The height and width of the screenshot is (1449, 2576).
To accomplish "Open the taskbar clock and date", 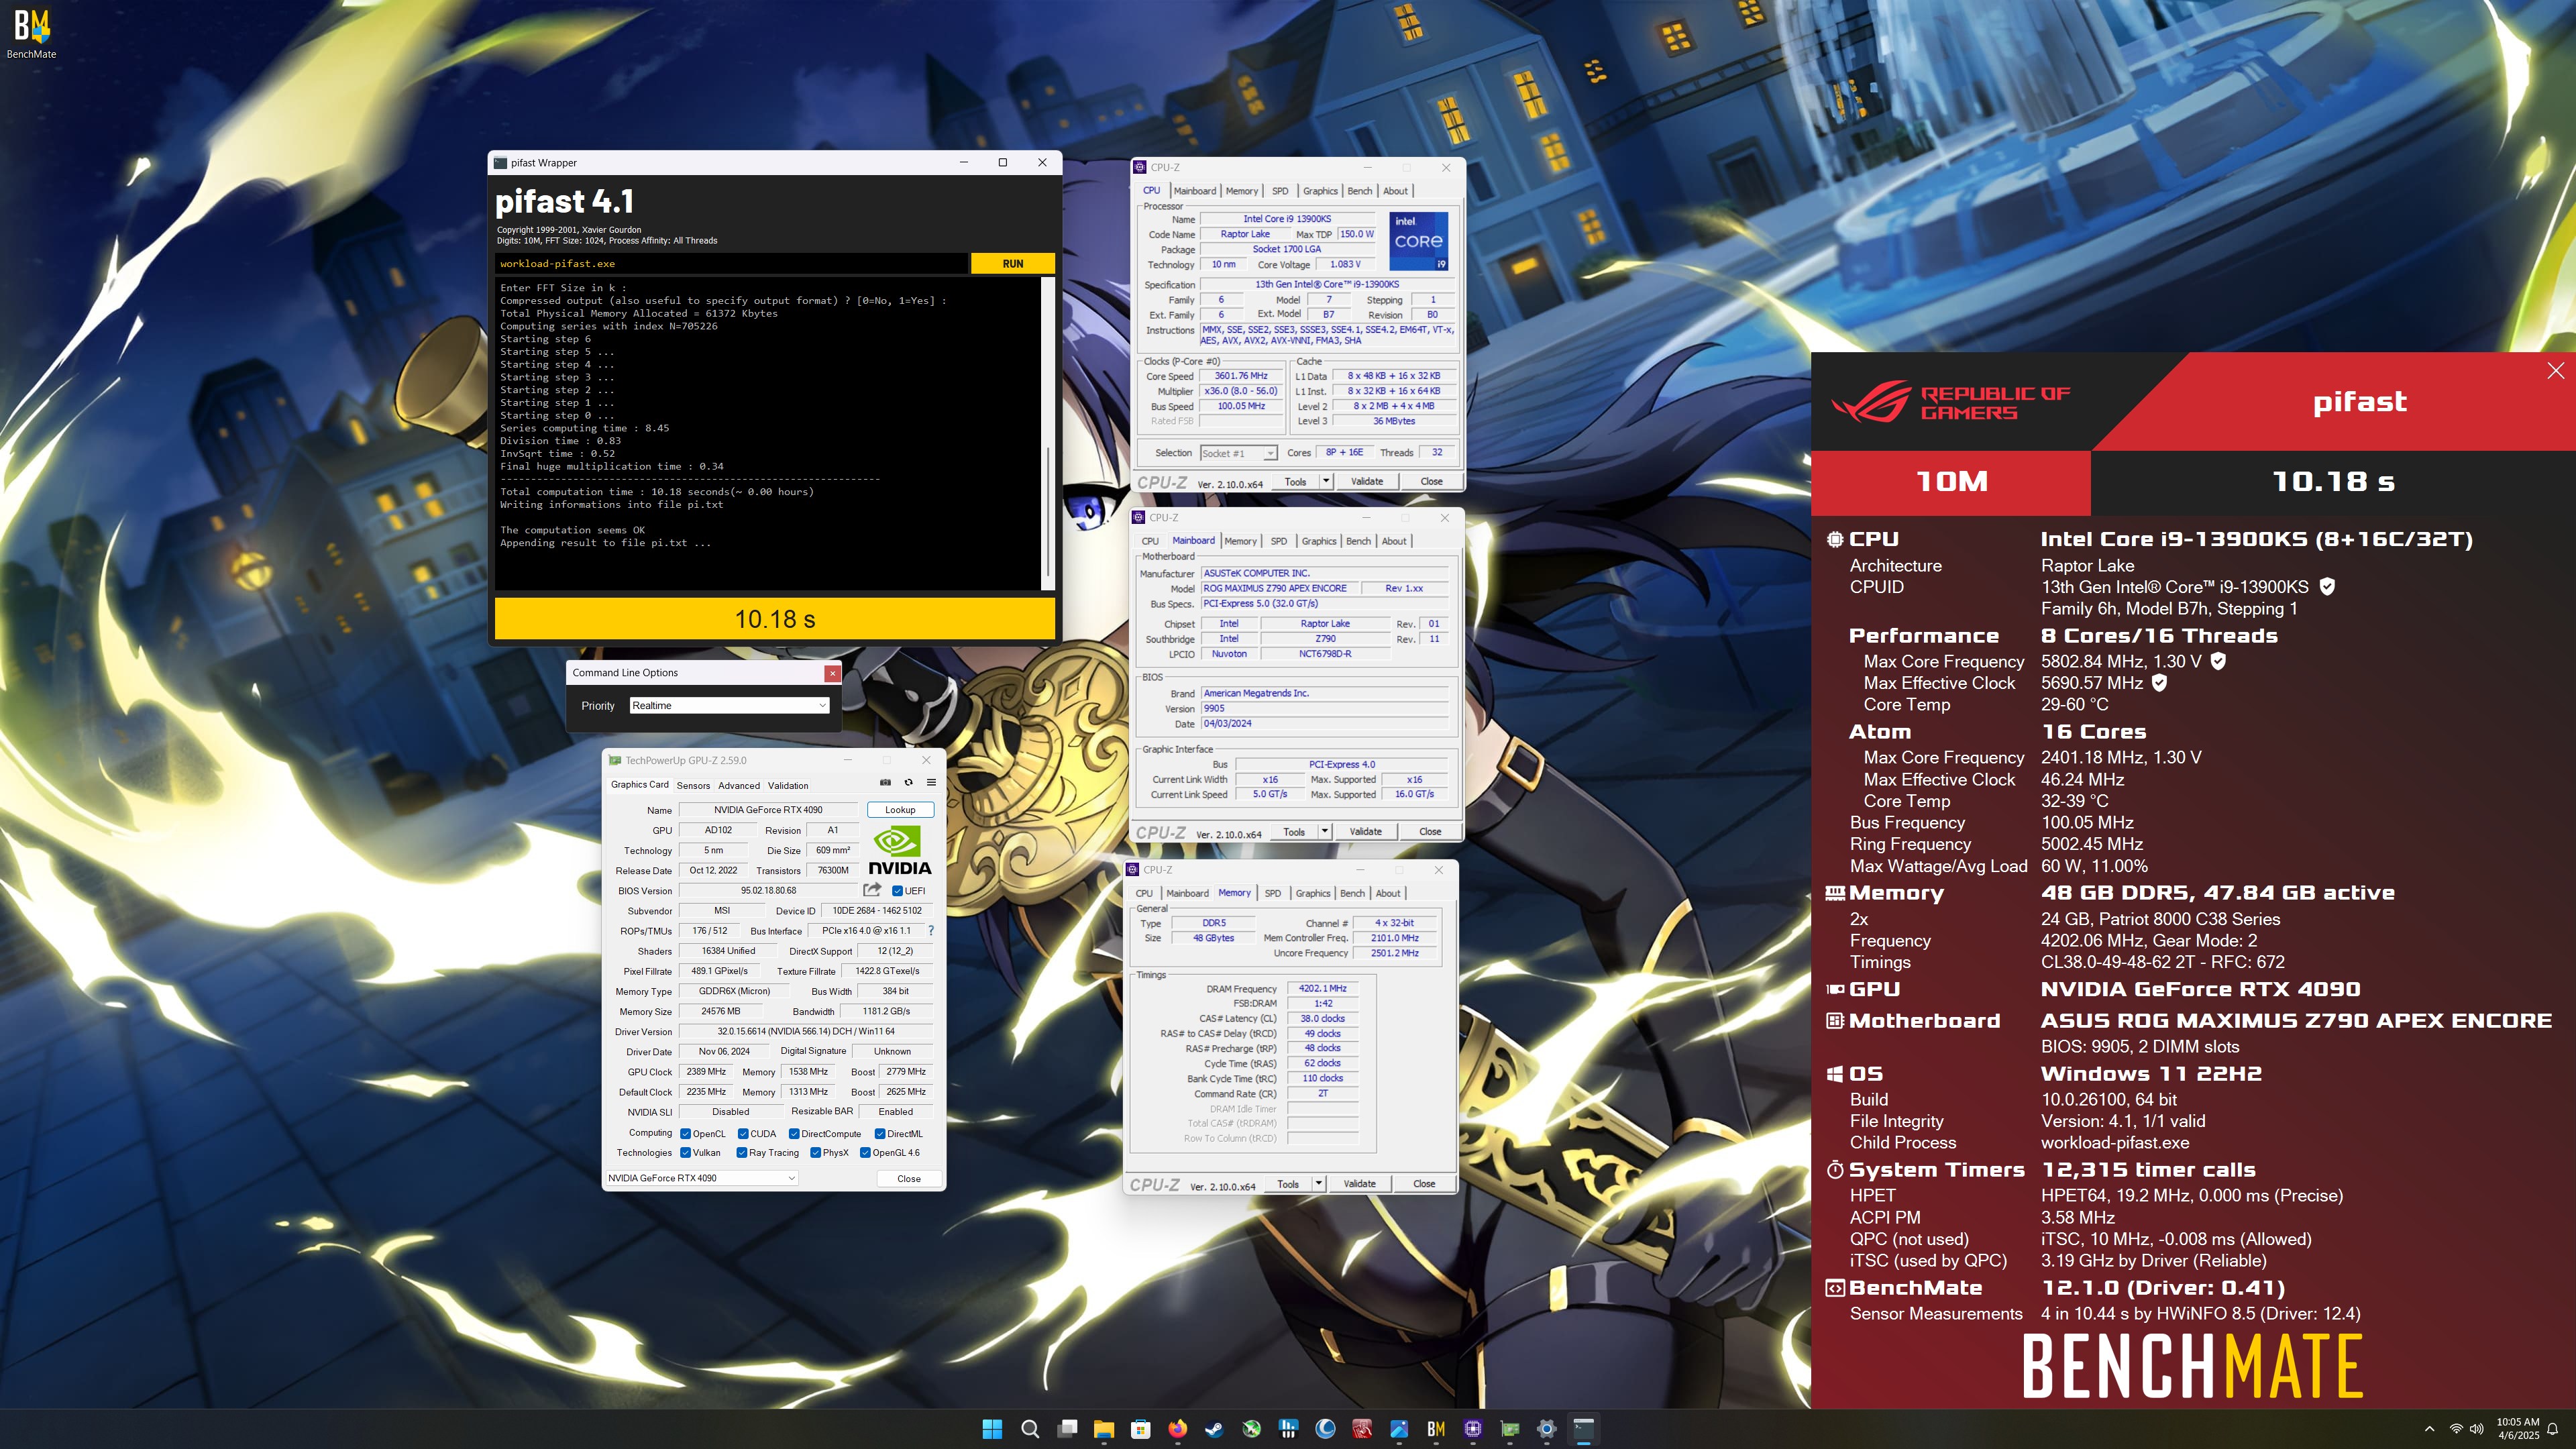I will click(x=2517, y=1429).
